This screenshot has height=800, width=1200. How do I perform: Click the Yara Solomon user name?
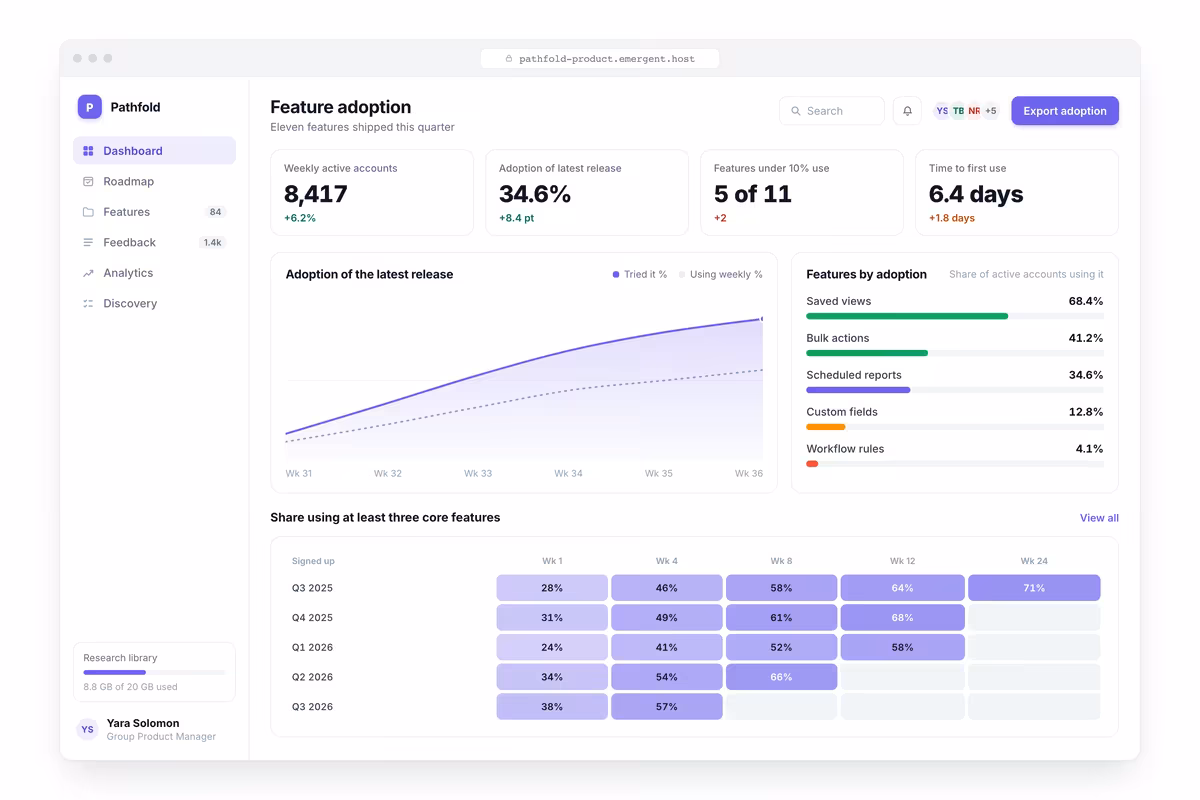pos(143,723)
